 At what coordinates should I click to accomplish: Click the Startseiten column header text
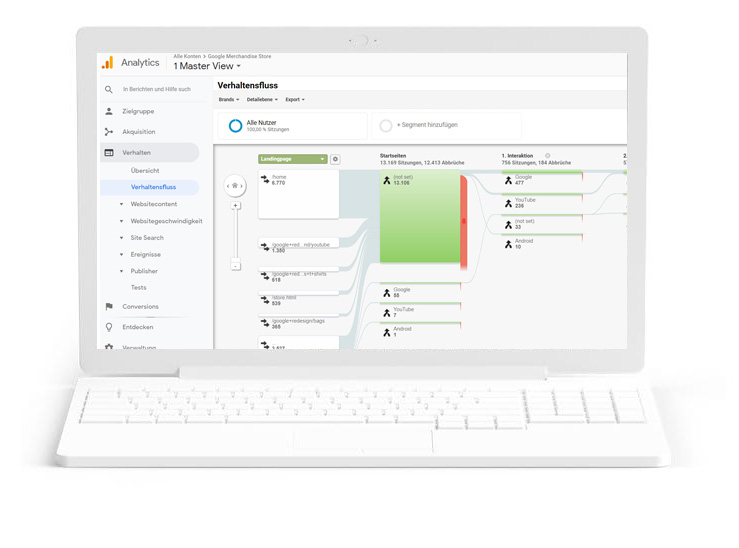click(x=393, y=155)
